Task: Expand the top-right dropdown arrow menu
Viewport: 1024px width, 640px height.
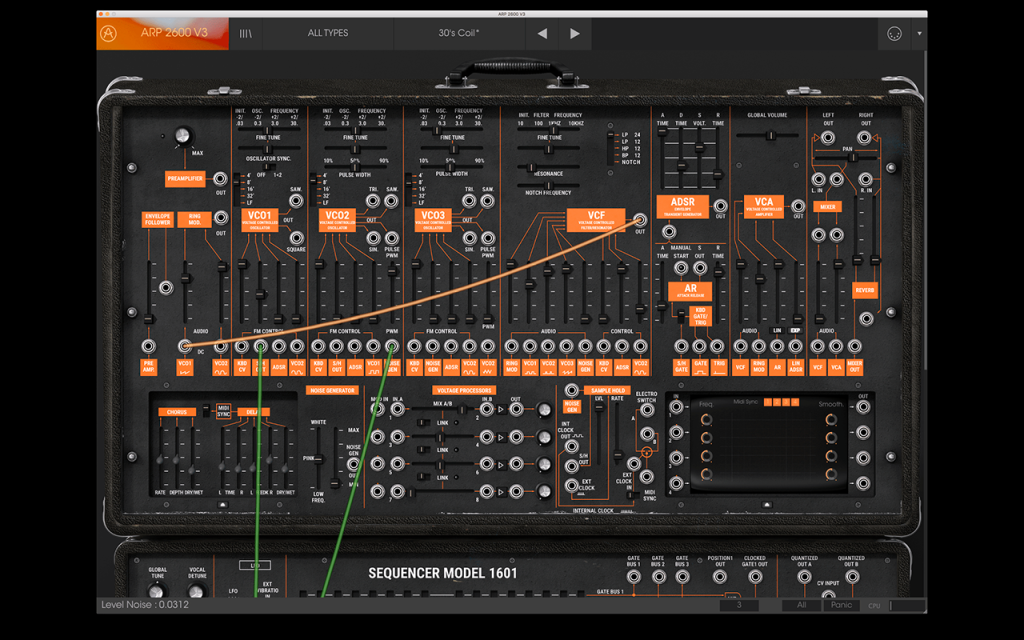Action: pos(920,33)
